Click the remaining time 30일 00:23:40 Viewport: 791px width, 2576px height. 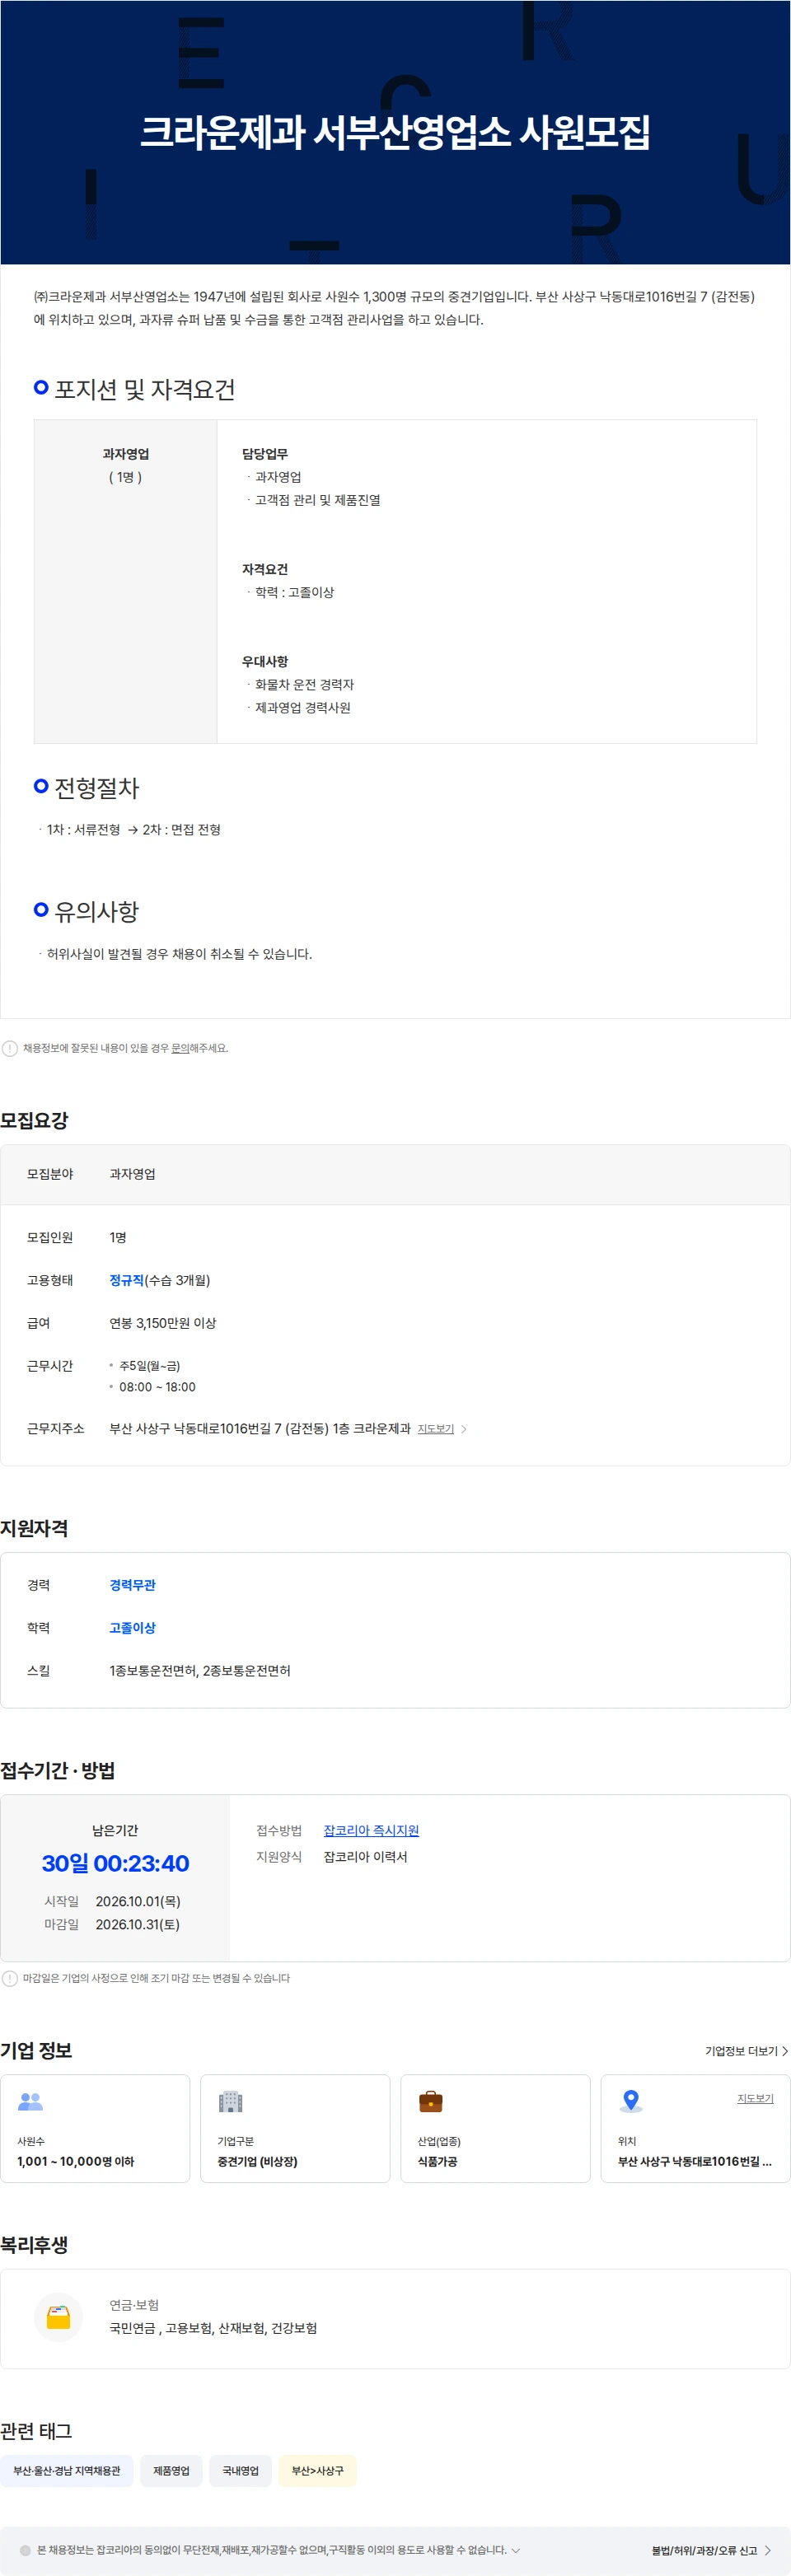(115, 1863)
